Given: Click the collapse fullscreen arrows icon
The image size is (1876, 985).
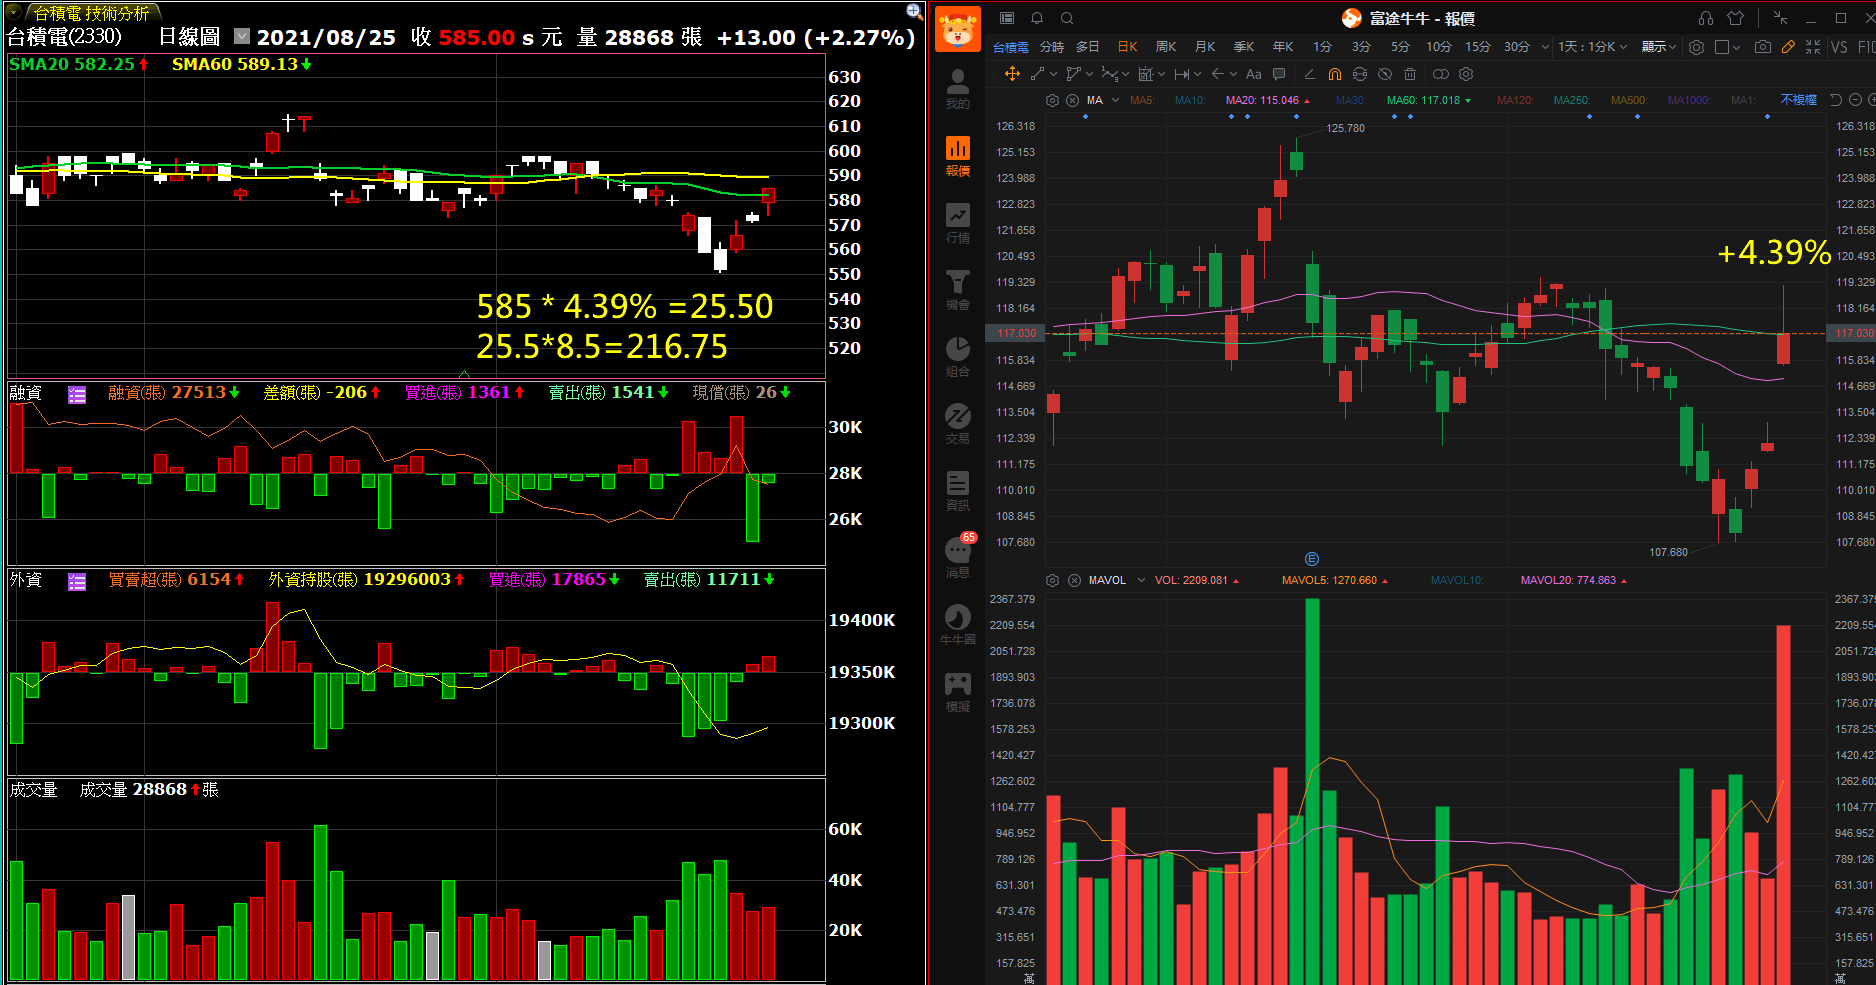Looking at the screenshot, I should pos(1813,47).
